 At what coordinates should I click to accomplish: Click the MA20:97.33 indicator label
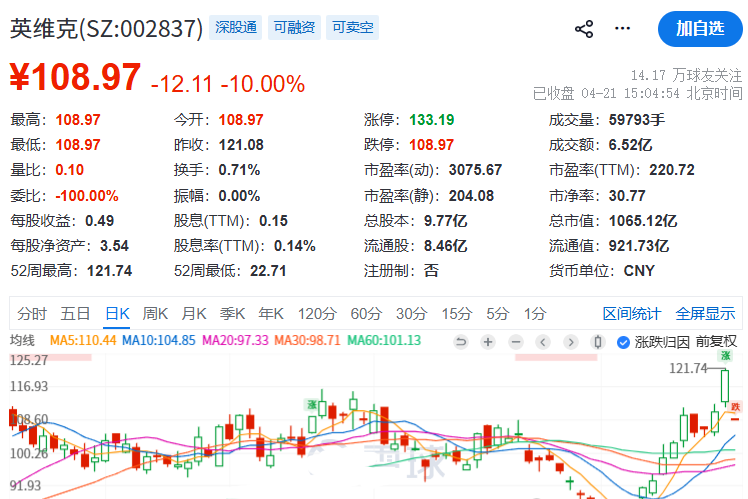[235, 341]
